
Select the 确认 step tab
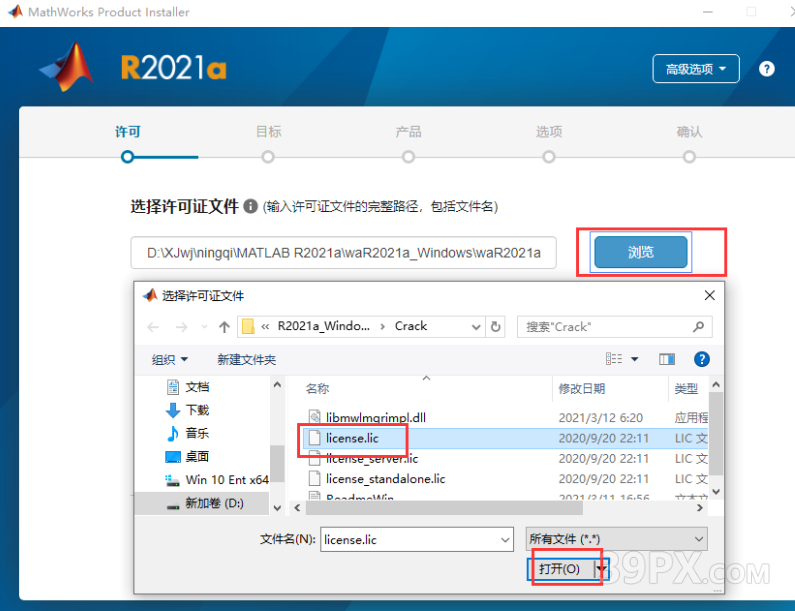[689, 132]
